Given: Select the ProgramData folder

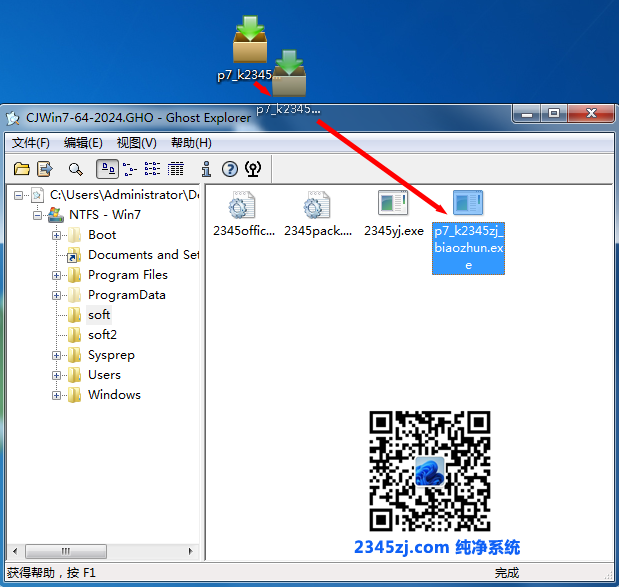Looking at the screenshot, I should tap(126, 295).
